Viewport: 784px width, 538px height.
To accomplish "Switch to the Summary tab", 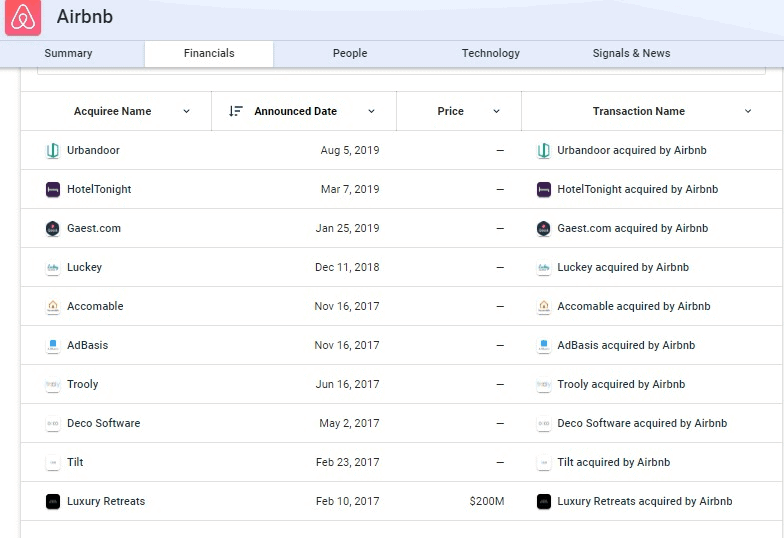I will pos(68,54).
